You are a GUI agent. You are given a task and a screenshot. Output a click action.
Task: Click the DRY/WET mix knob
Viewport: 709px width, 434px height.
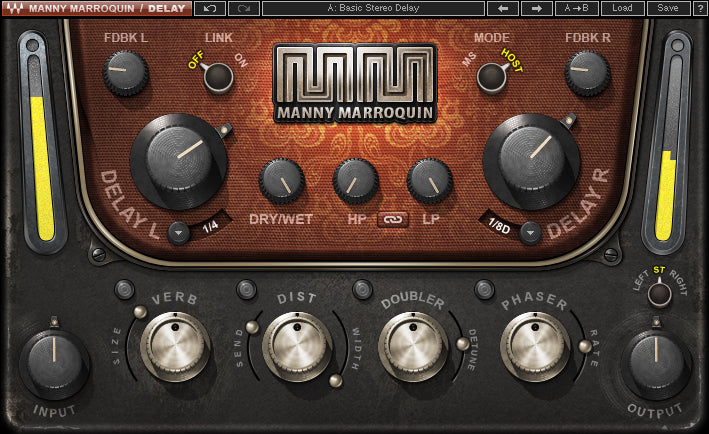tap(281, 181)
